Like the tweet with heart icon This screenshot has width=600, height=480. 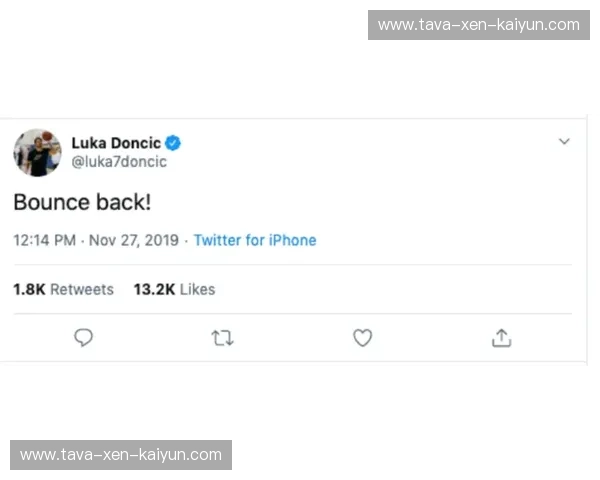point(363,338)
